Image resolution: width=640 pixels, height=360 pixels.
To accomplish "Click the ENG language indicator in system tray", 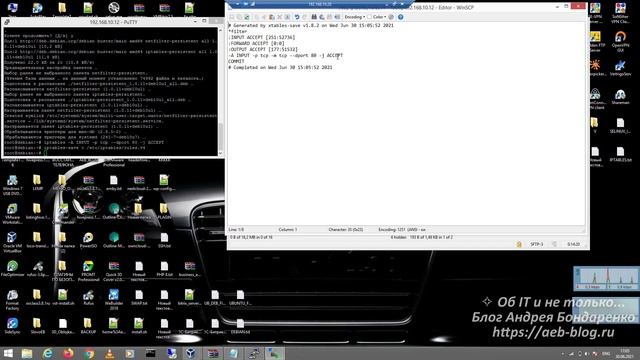I will click(x=606, y=353).
